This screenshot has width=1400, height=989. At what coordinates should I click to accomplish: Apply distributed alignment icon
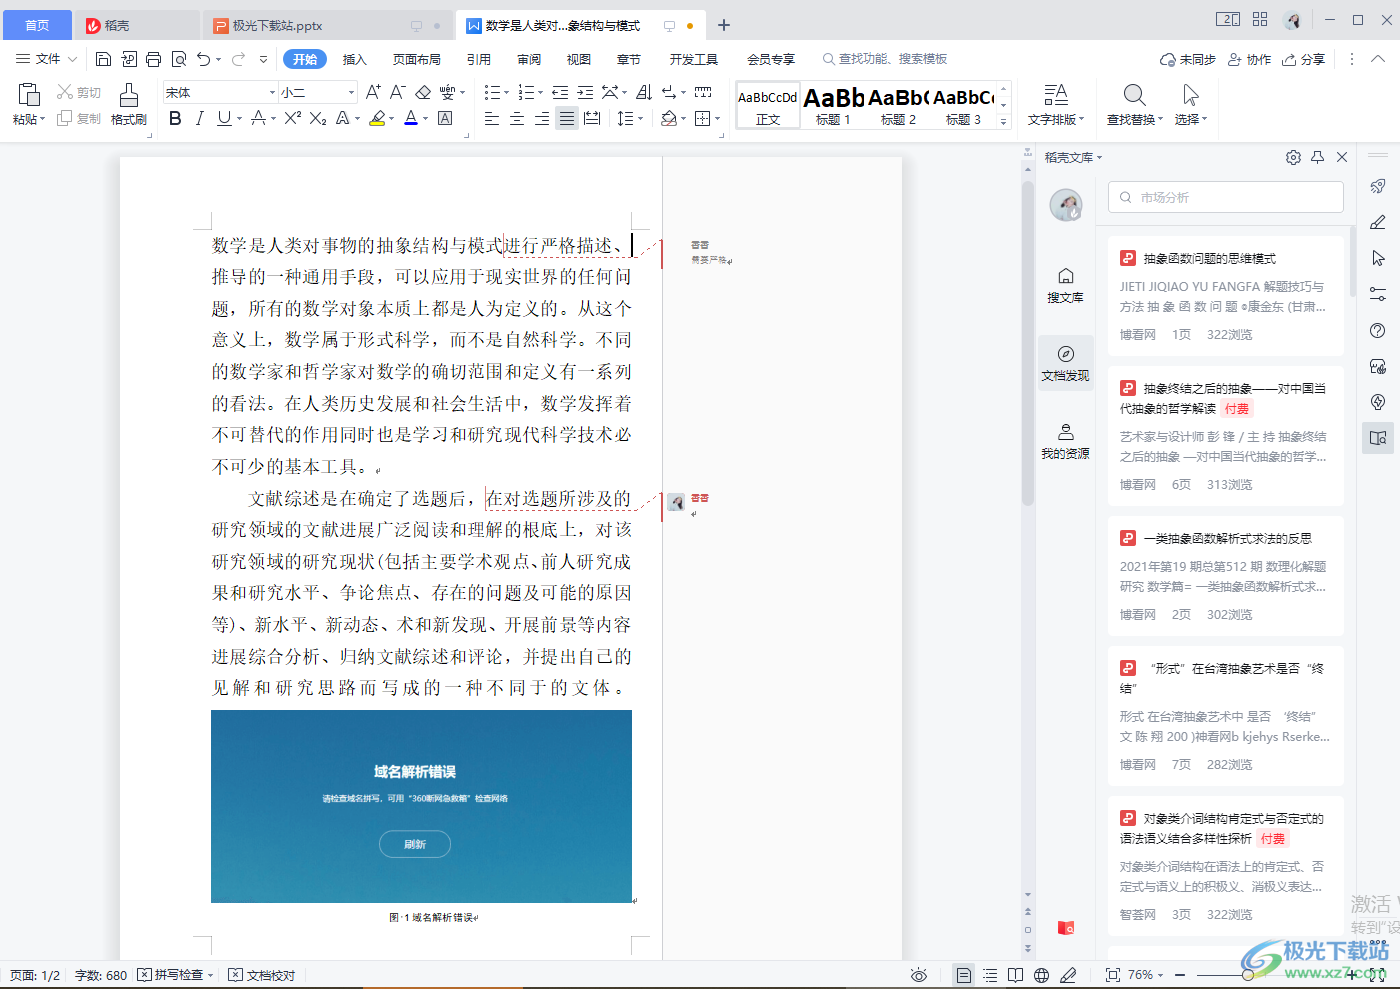(x=592, y=118)
